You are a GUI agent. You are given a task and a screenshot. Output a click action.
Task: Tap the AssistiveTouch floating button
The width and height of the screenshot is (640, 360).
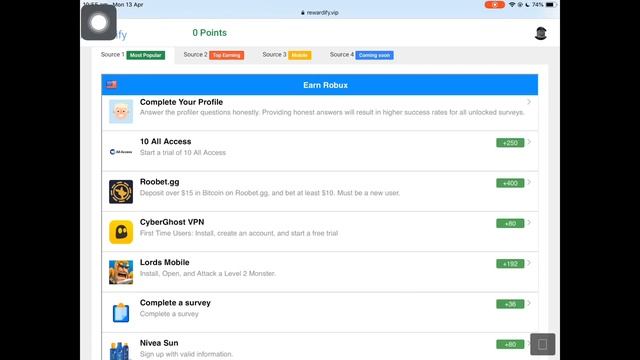(99, 22)
